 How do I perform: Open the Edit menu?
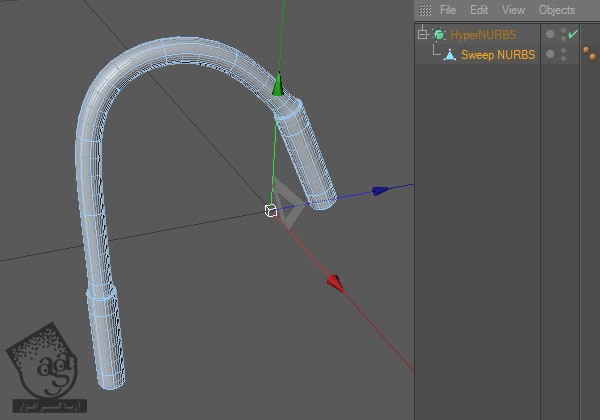[x=480, y=10]
